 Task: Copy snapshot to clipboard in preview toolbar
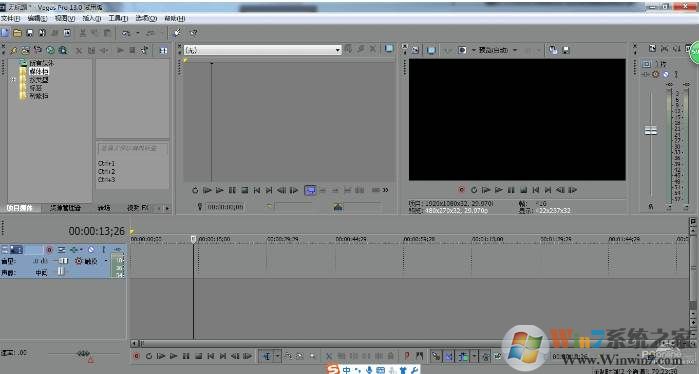(x=553, y=50)
